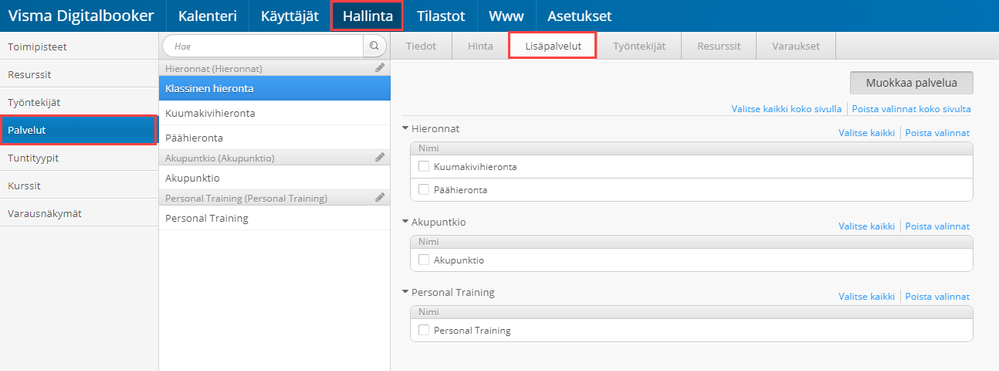Click the Muokkaa palvelua button
Image resolution: width=999 pixels, height=371 pixels.
click(x=912, y=83)
